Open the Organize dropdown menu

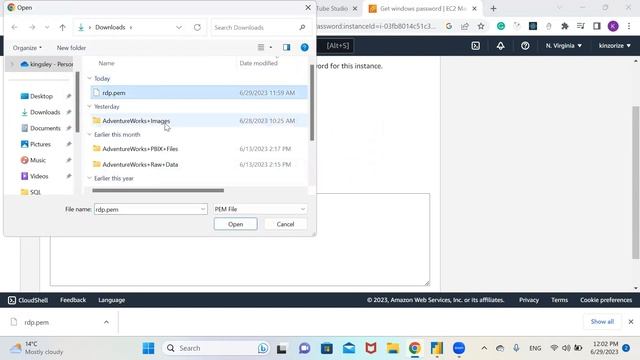(x=27, y=48)
